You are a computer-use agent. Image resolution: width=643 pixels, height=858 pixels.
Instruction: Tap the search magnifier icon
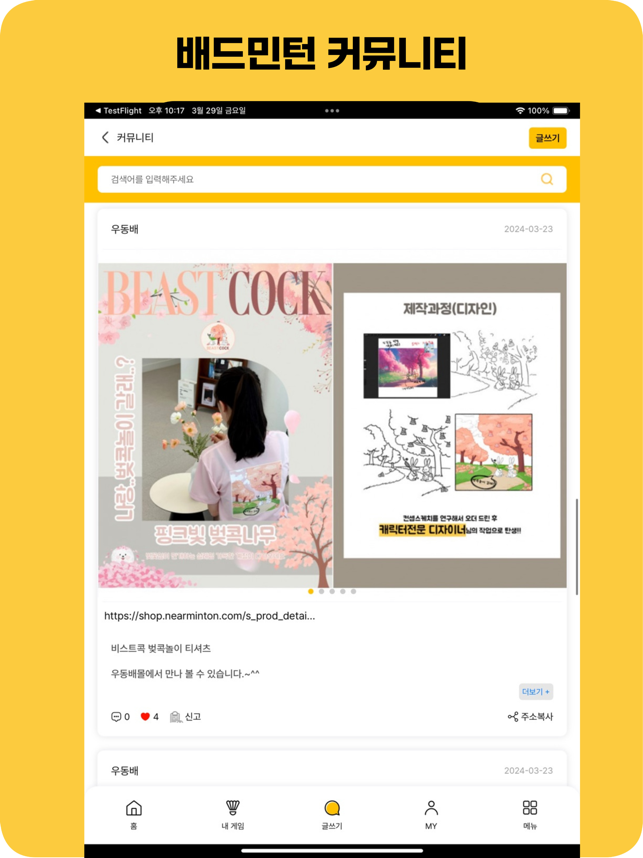(x=547, y=179)
